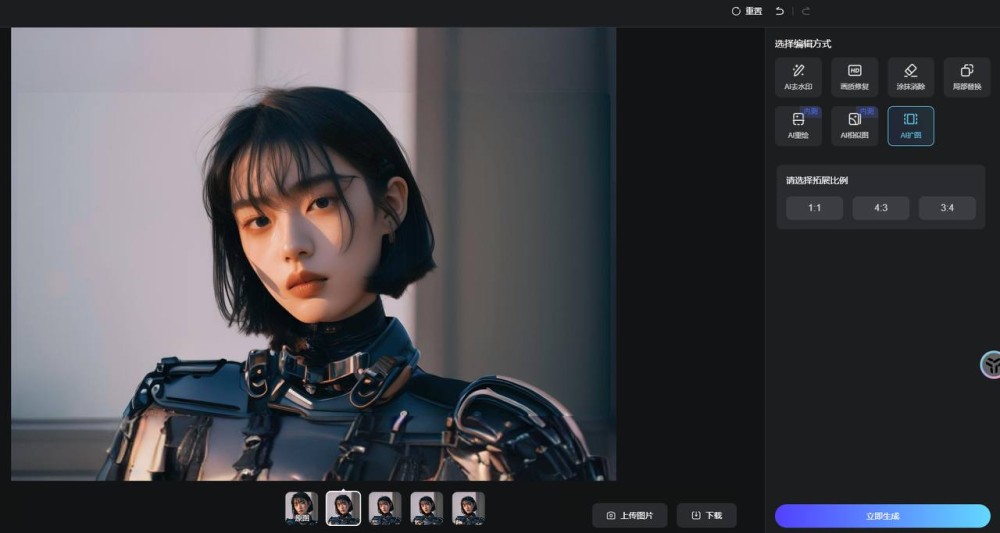1000x533 pixels.
Task: Select the AI扩图 image expand tool
Action: click(911, 126)
